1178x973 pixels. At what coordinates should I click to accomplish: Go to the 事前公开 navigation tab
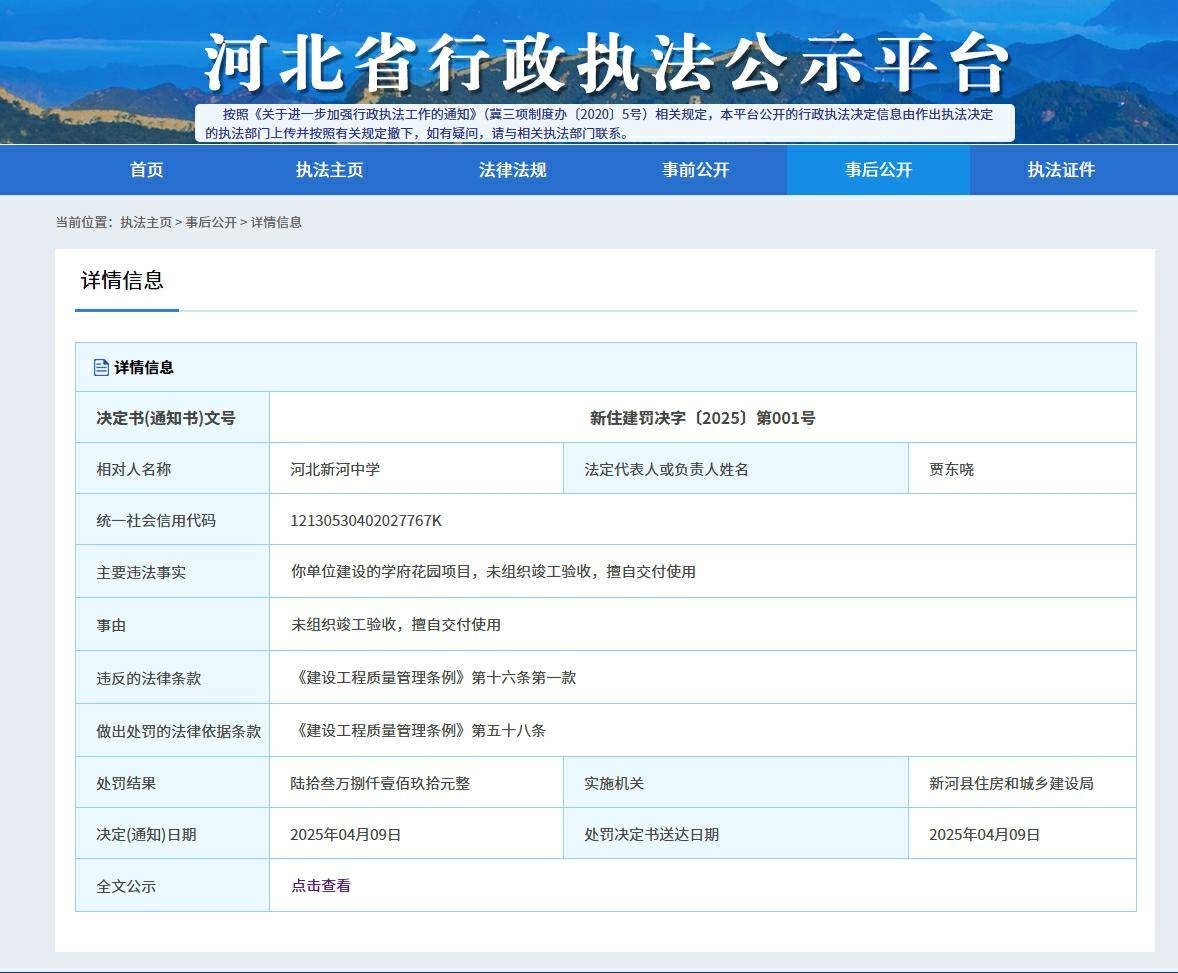pos(695,170)
